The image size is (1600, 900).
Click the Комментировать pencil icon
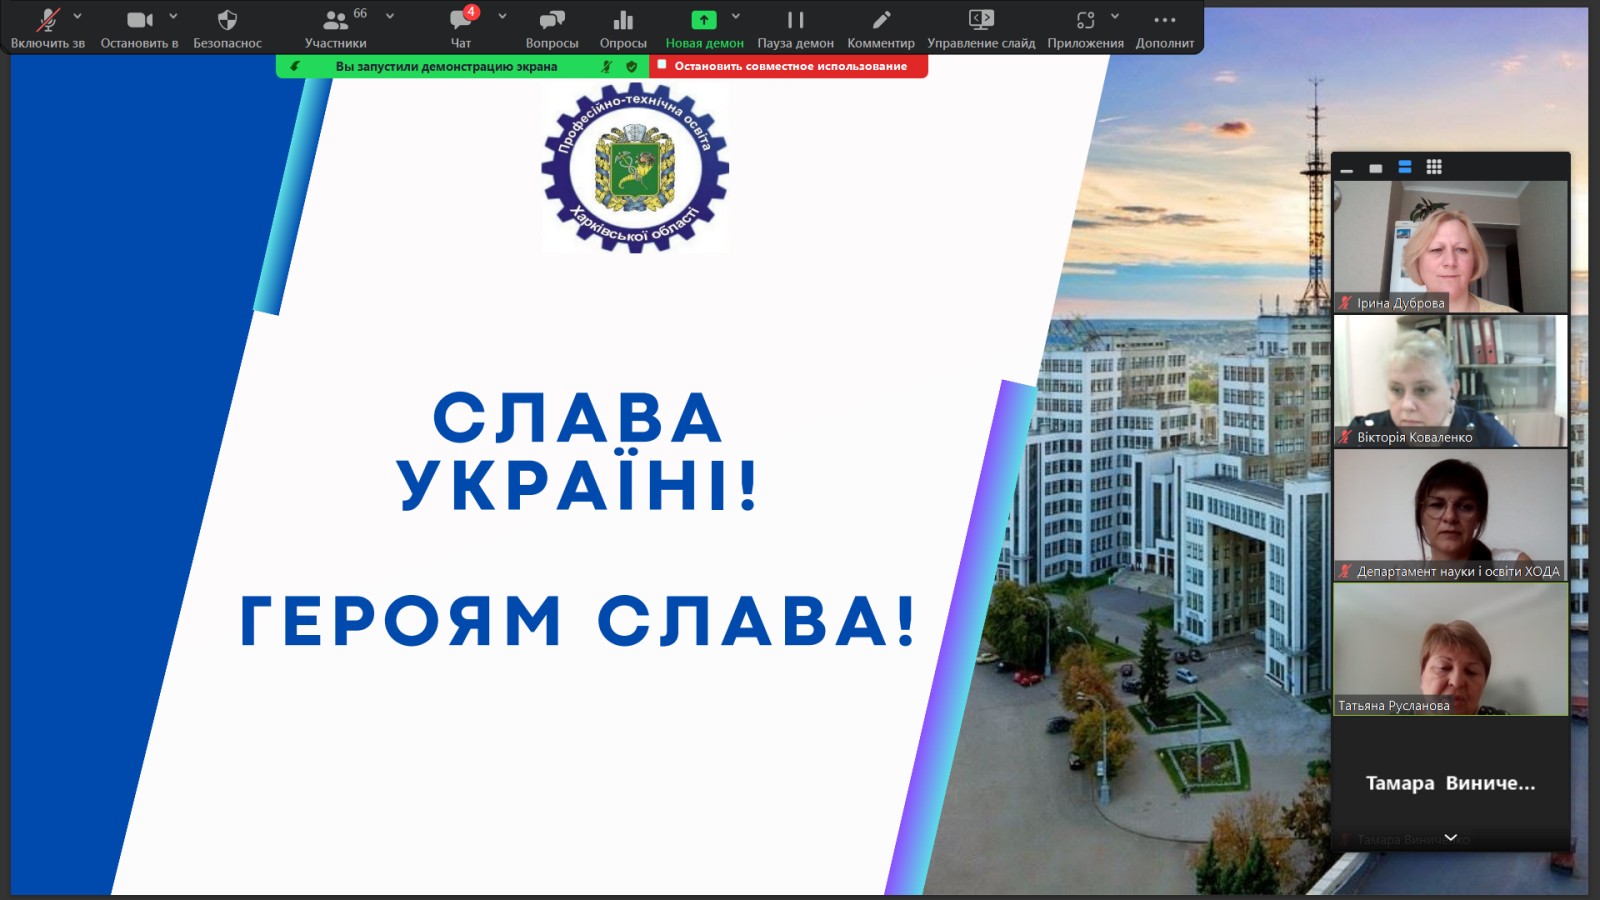tap(881, 28)
